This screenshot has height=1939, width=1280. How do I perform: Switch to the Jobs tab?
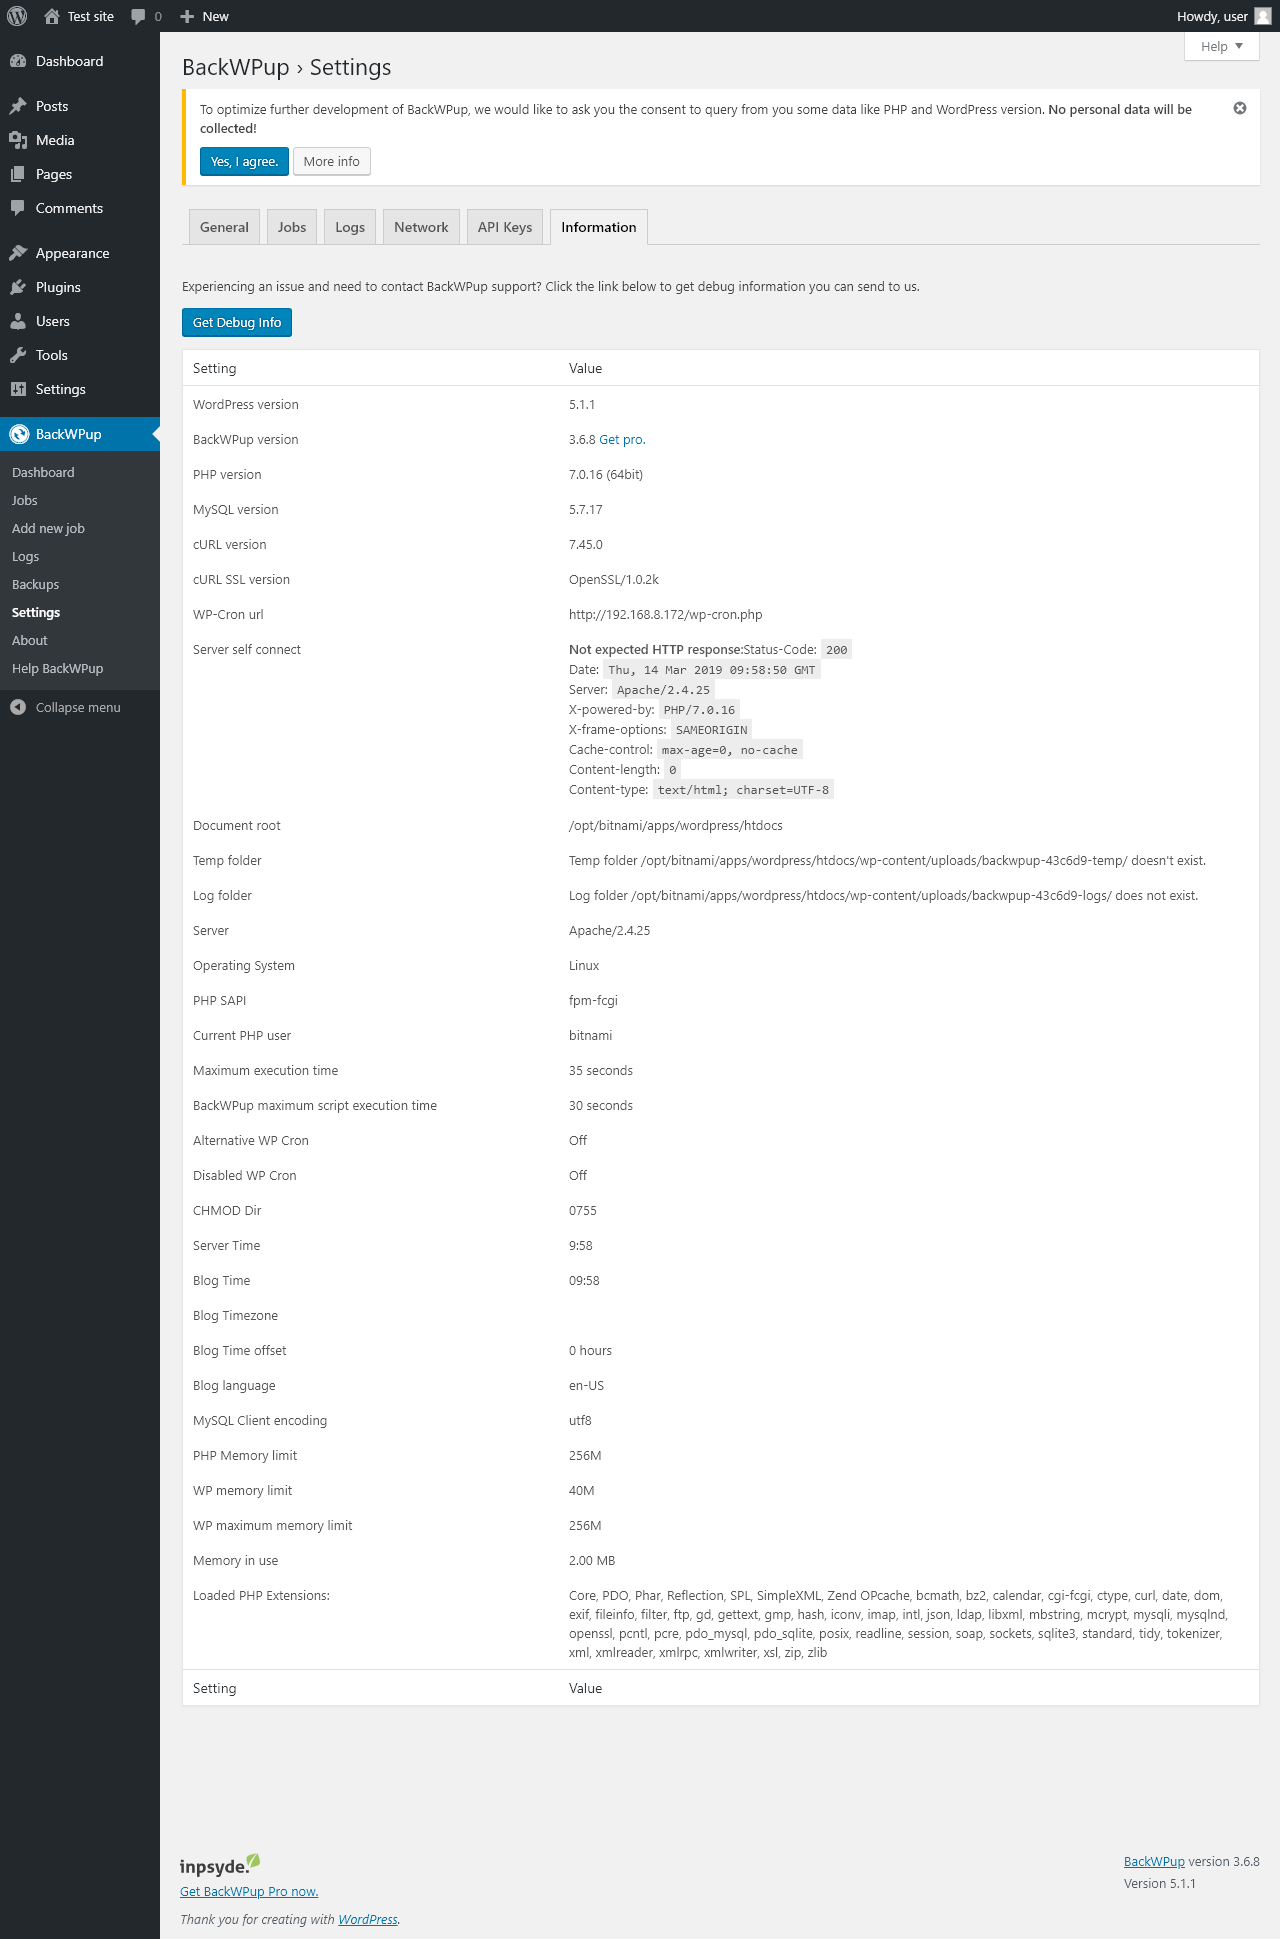(x=292, y=227)
